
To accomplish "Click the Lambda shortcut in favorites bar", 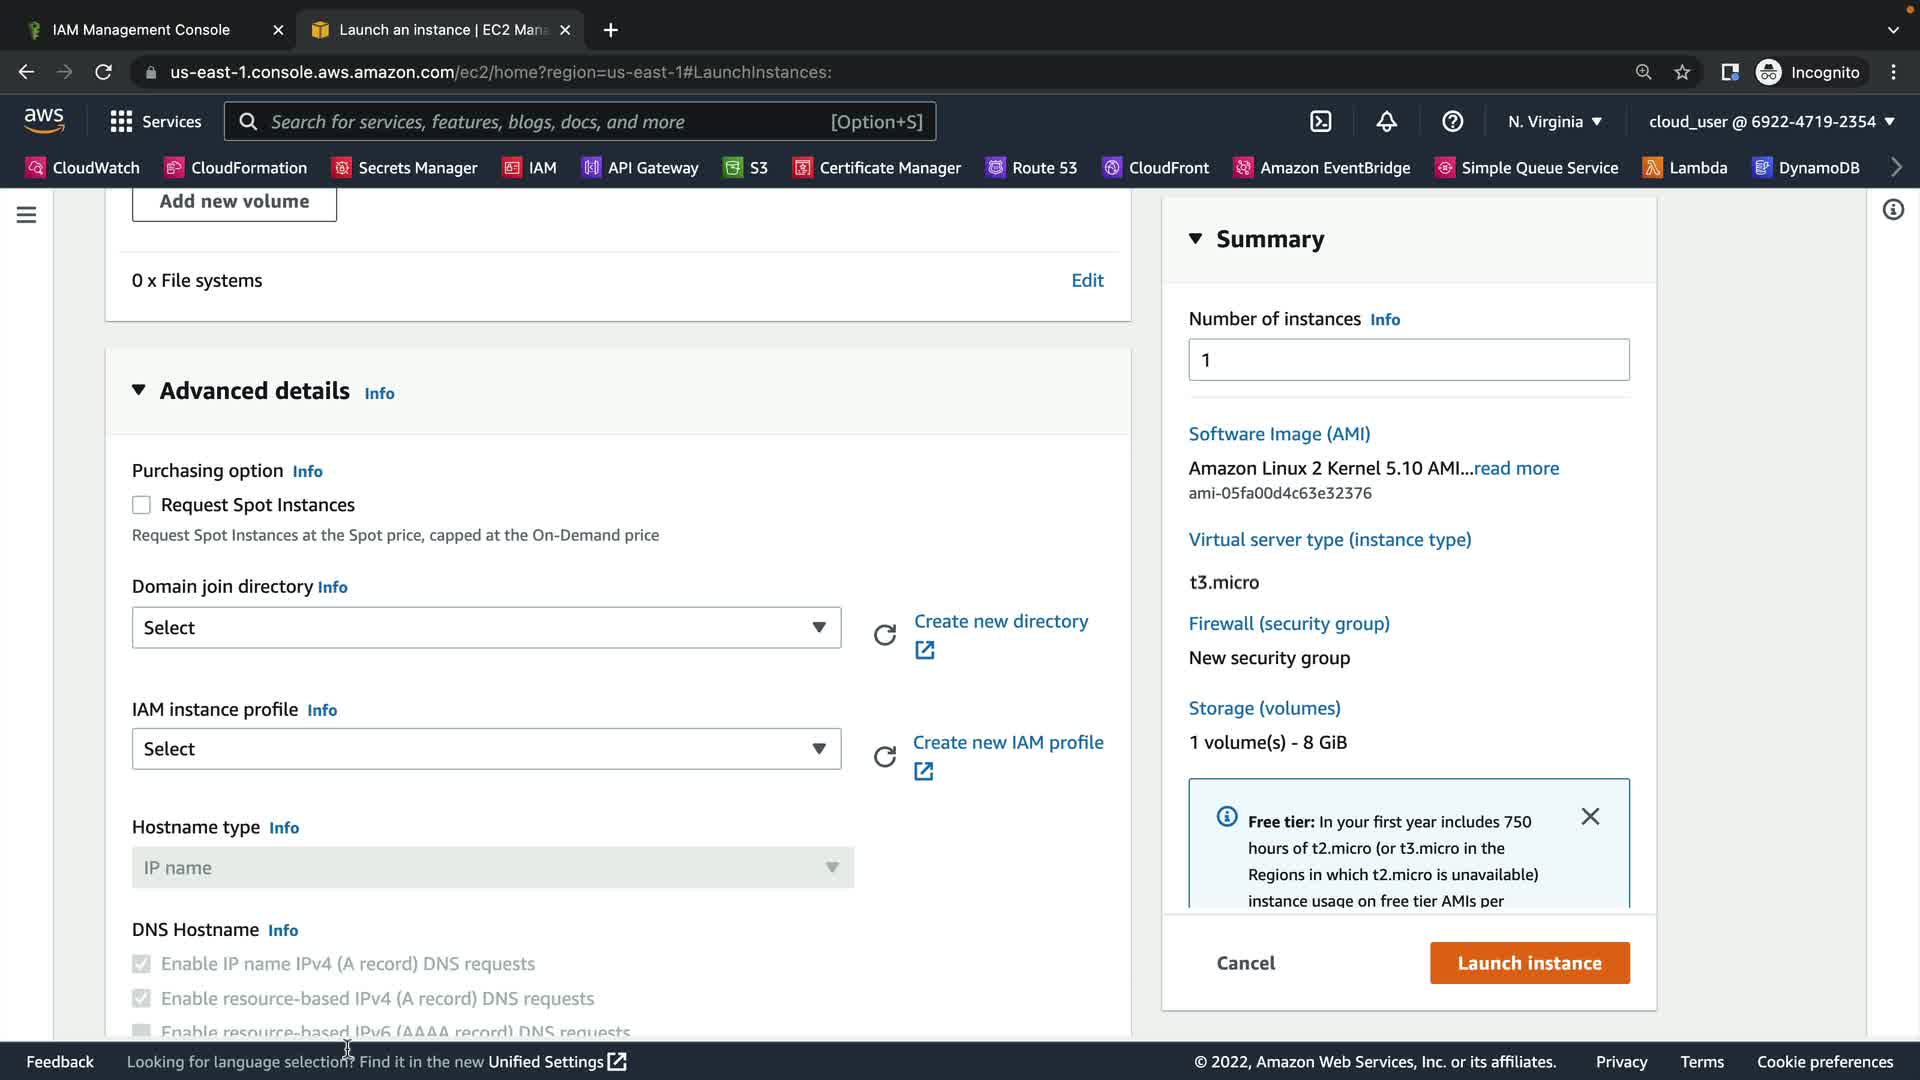I will coord(1685,167).
